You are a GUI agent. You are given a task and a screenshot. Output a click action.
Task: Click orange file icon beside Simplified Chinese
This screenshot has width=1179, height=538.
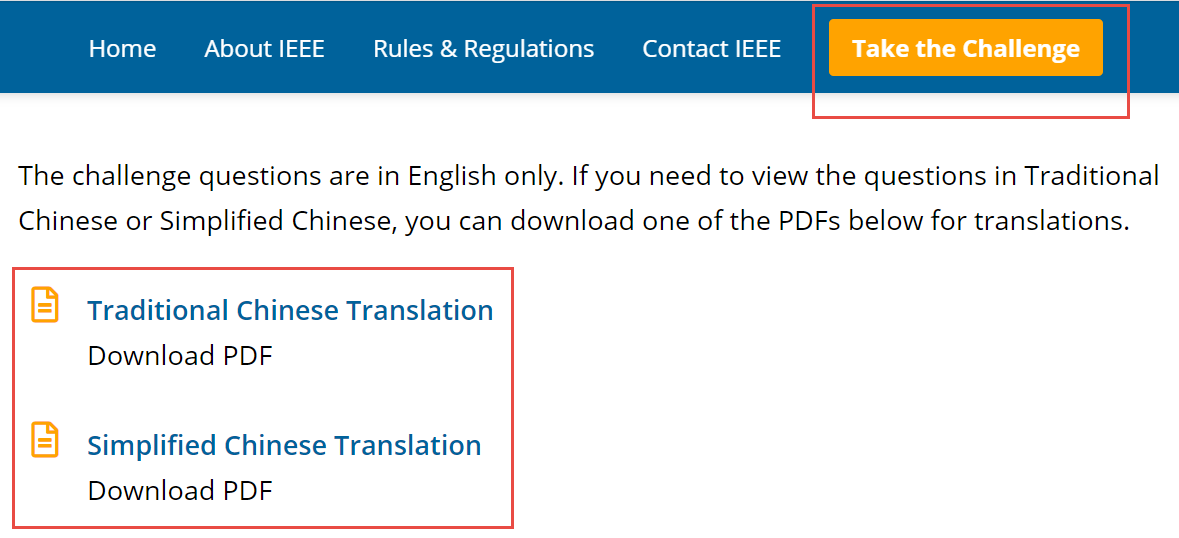click(x=45, y=439)
